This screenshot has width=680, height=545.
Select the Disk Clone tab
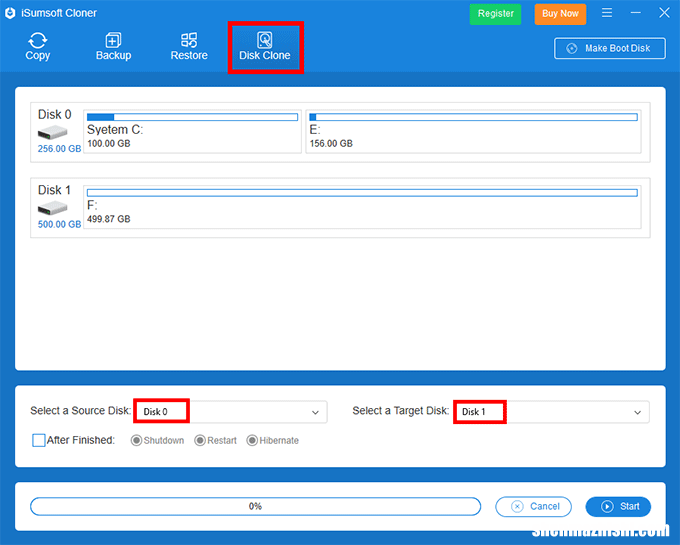pos(265,47)
